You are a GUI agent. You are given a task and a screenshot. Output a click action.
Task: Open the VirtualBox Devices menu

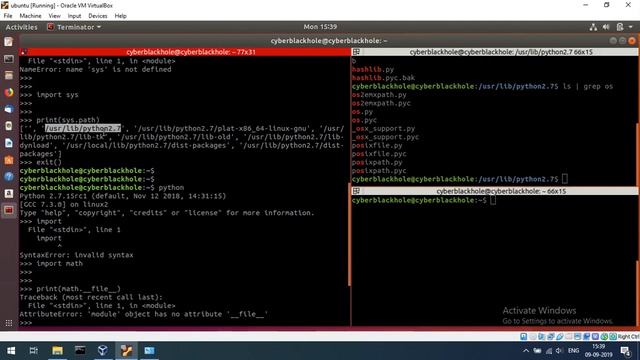(98, 16)
